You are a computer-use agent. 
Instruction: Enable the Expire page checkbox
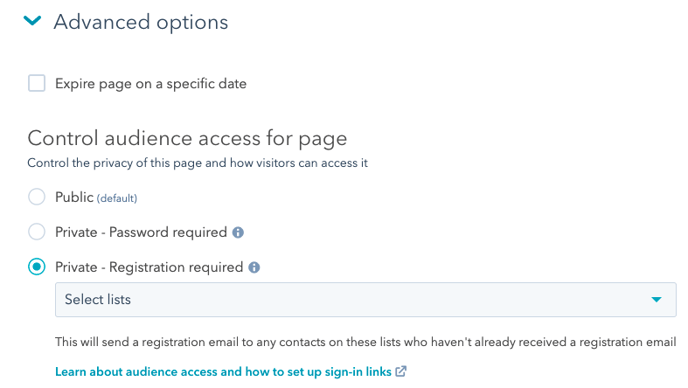click(x=36, y=83)
